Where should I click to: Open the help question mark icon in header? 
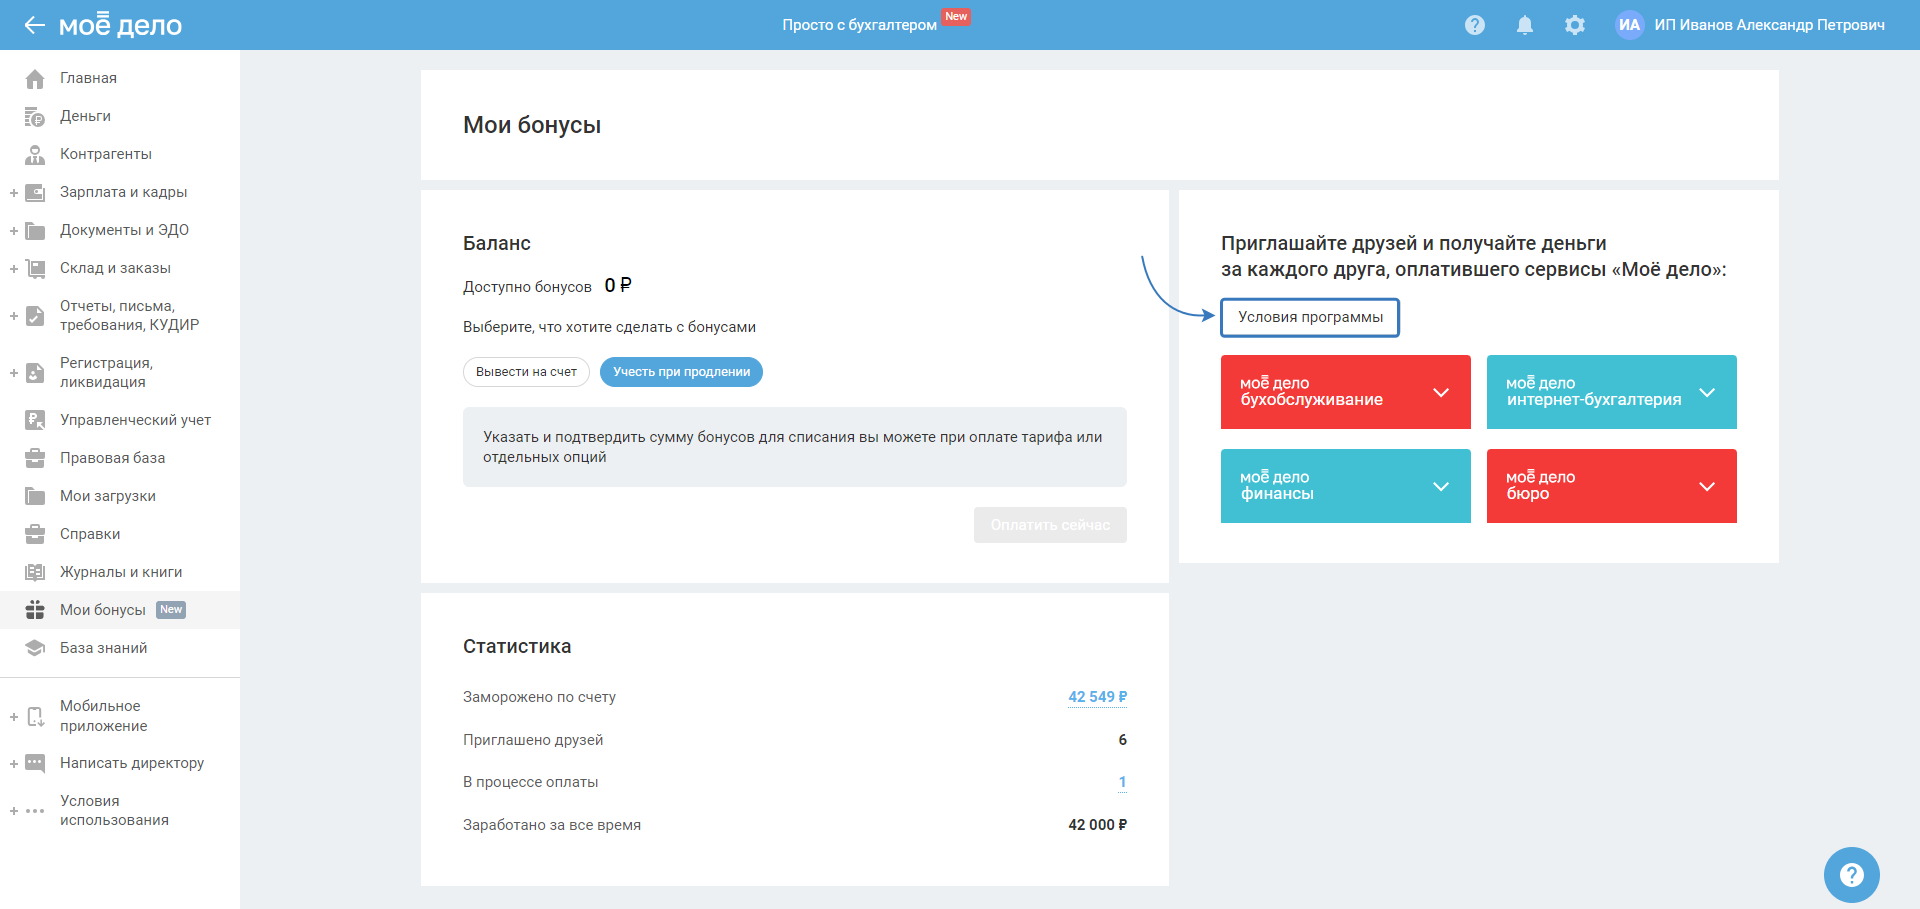(1475, 25)
